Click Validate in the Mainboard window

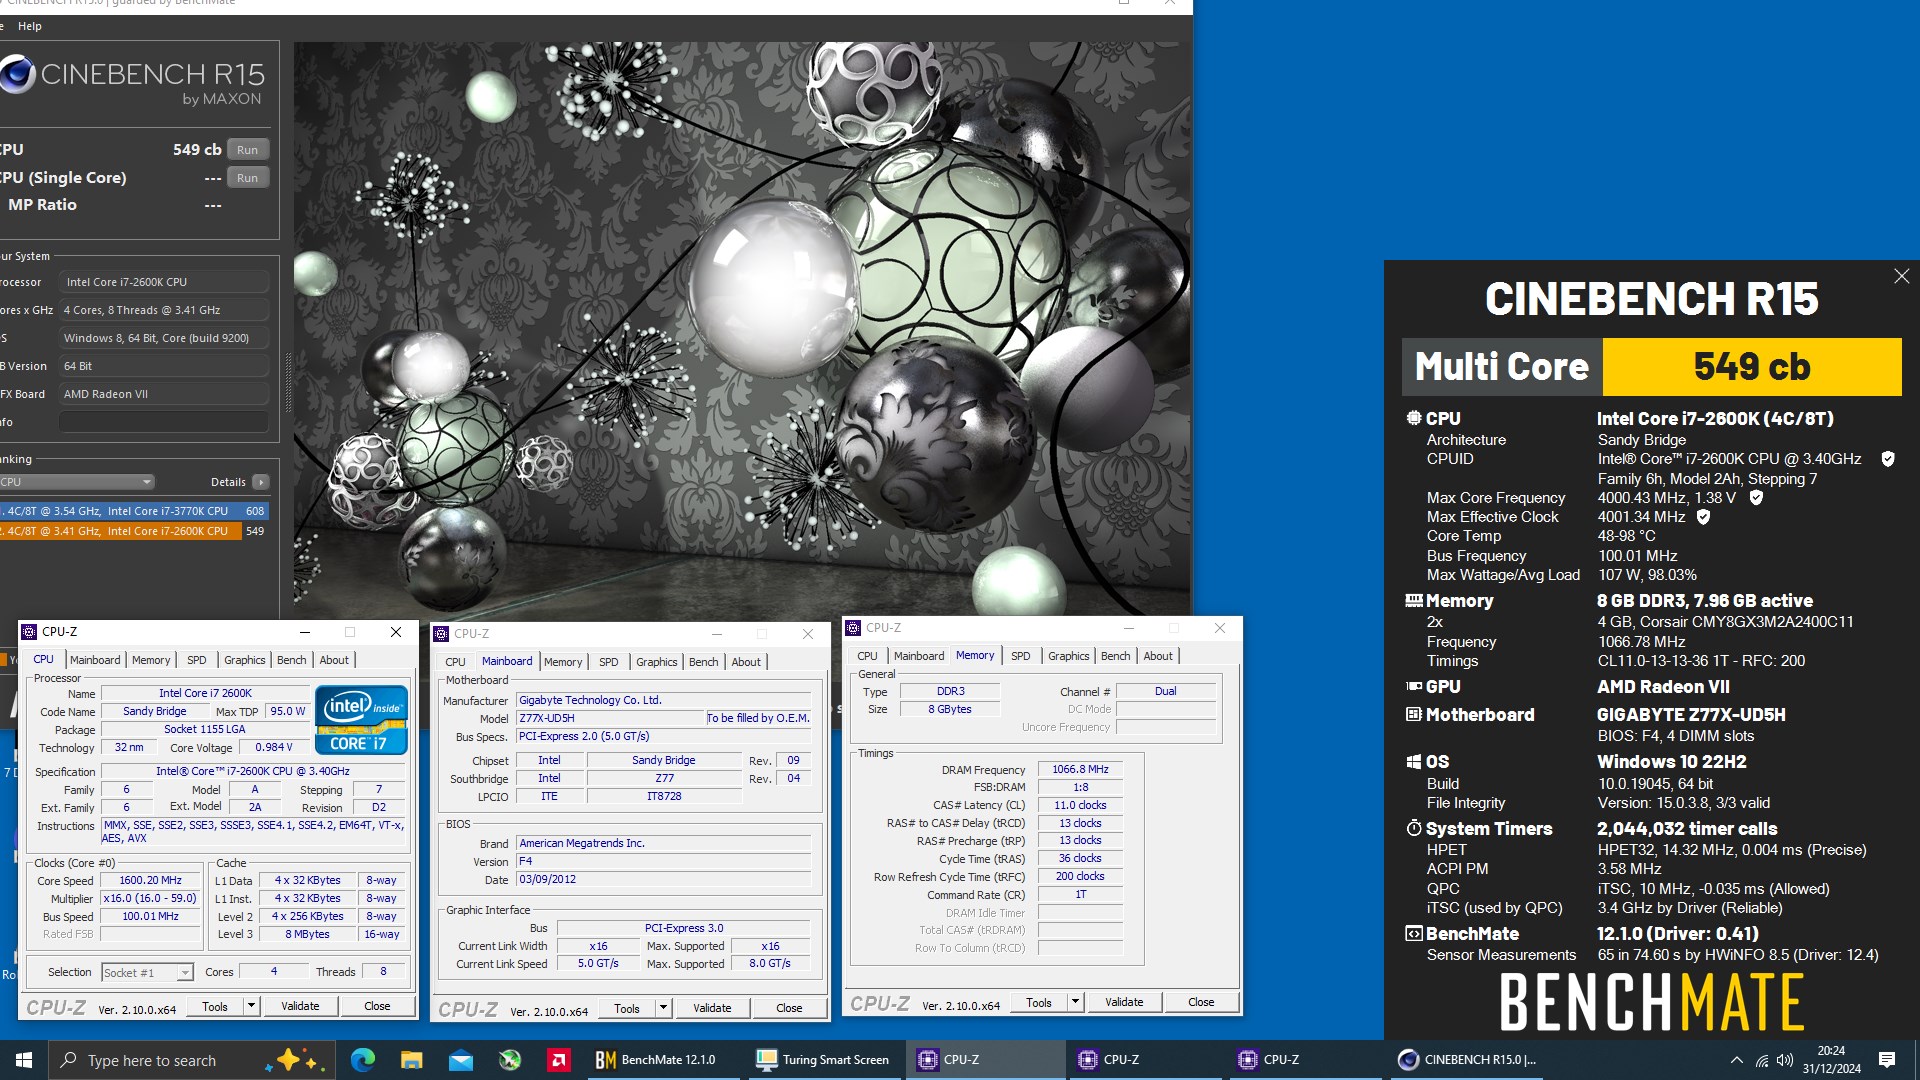pyautogui.click(x=712, y=1008)
